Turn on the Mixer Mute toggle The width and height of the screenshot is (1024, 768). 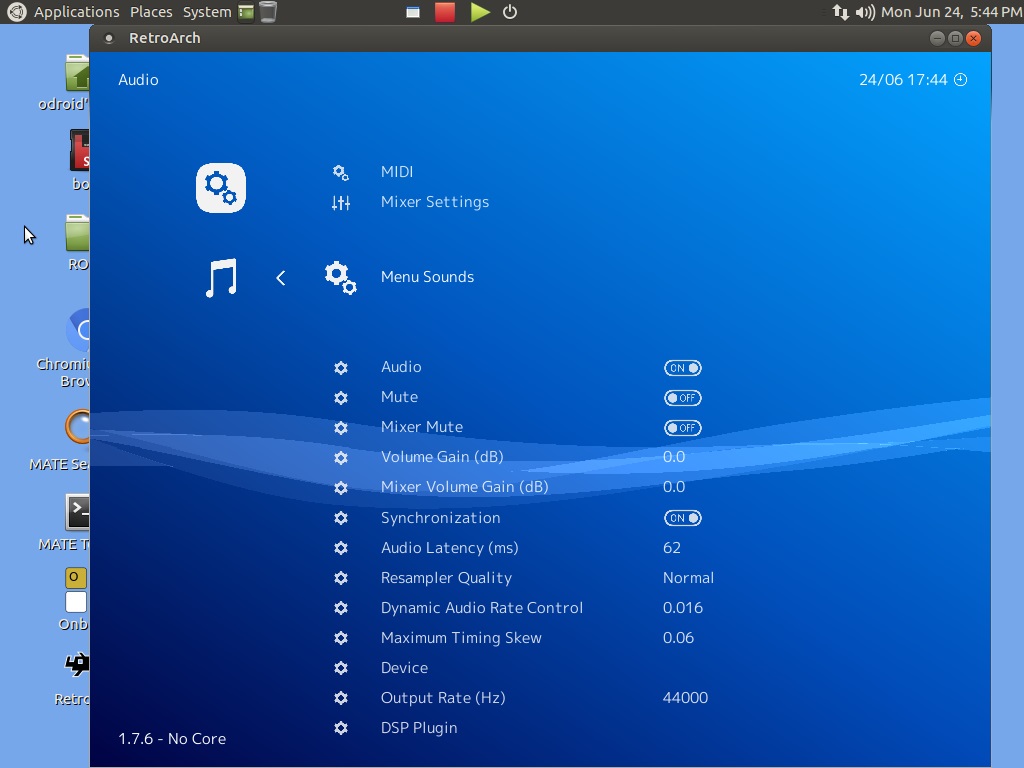pos(682,428)
